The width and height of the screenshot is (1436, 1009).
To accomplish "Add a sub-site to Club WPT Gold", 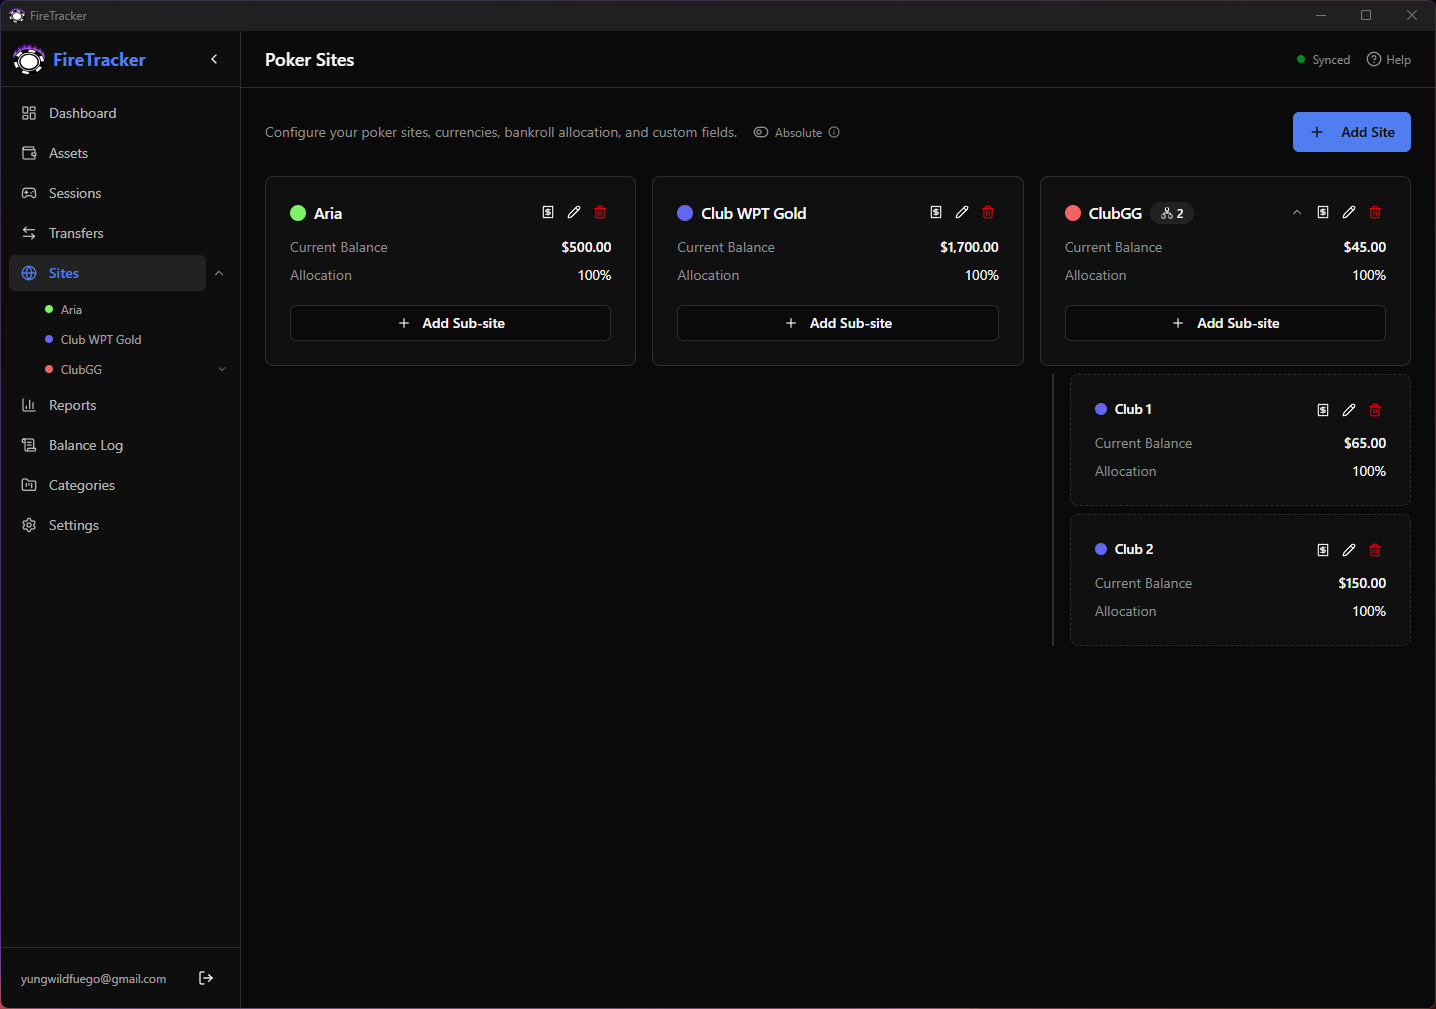I will coord(838,323).
